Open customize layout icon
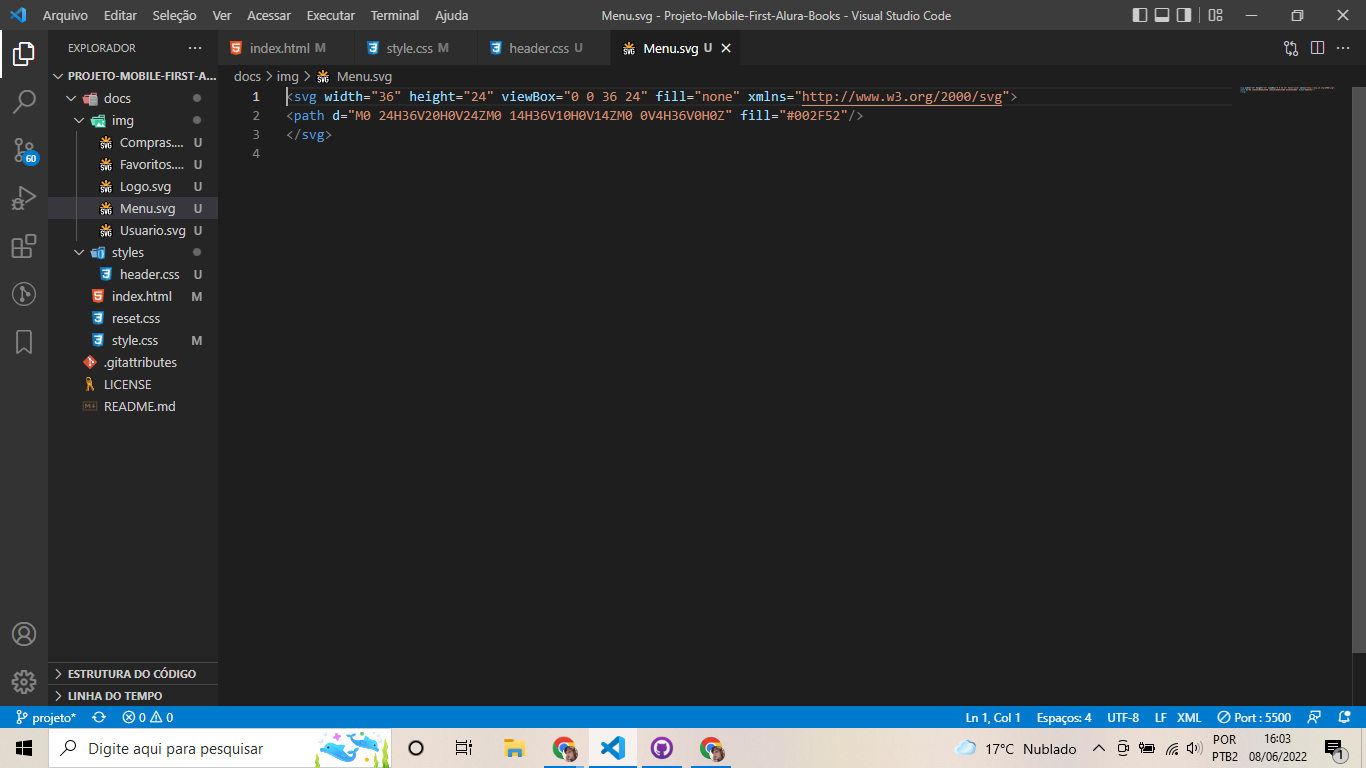1366x768 pixels. tap(1215, 15)
